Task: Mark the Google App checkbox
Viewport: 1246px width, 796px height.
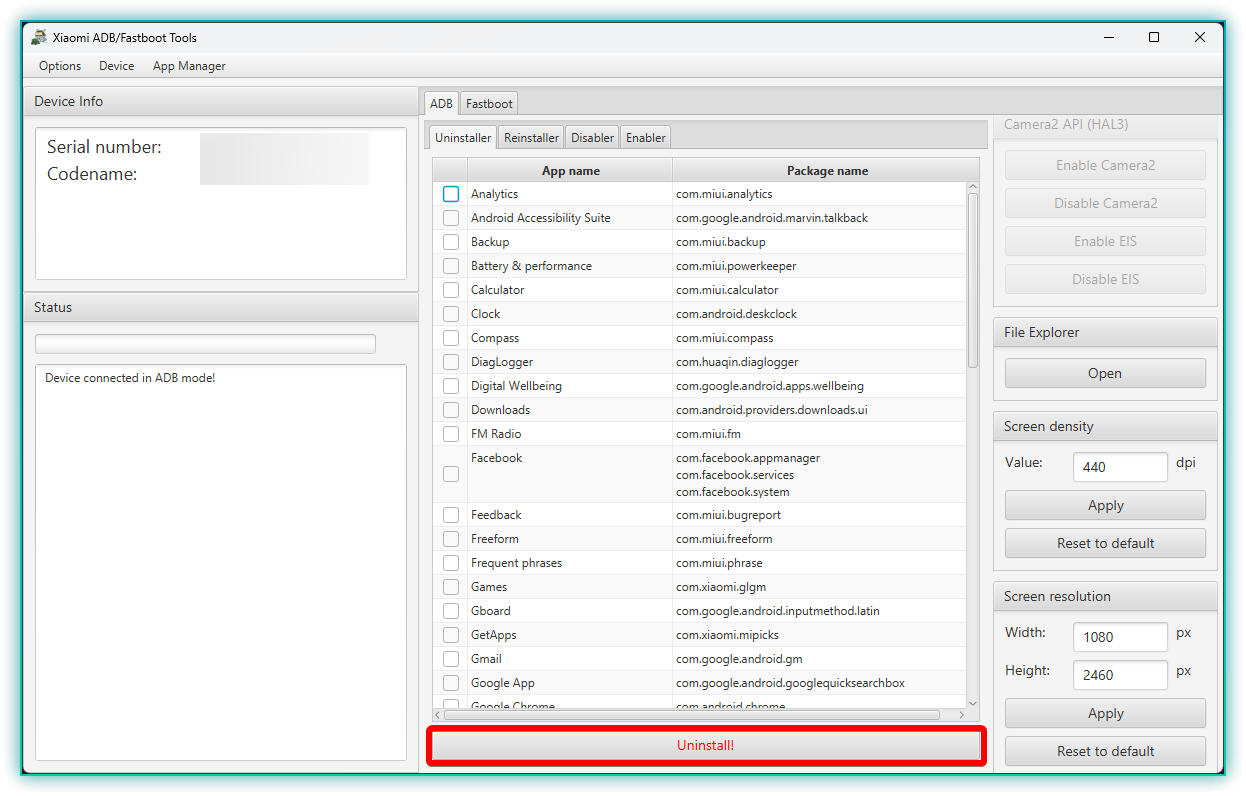Action: (451, 683)
